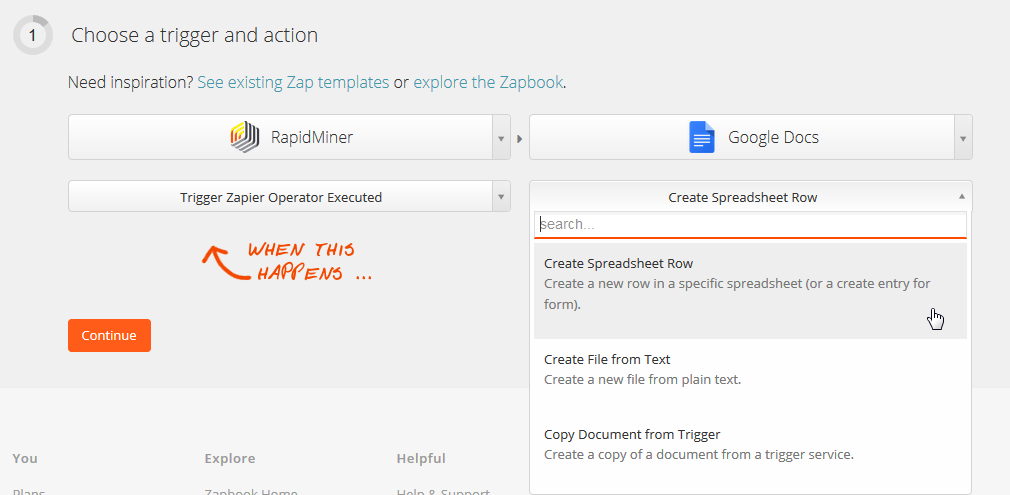Focus the action search field
Screen dimensions: 1010x495
[750, 224]
